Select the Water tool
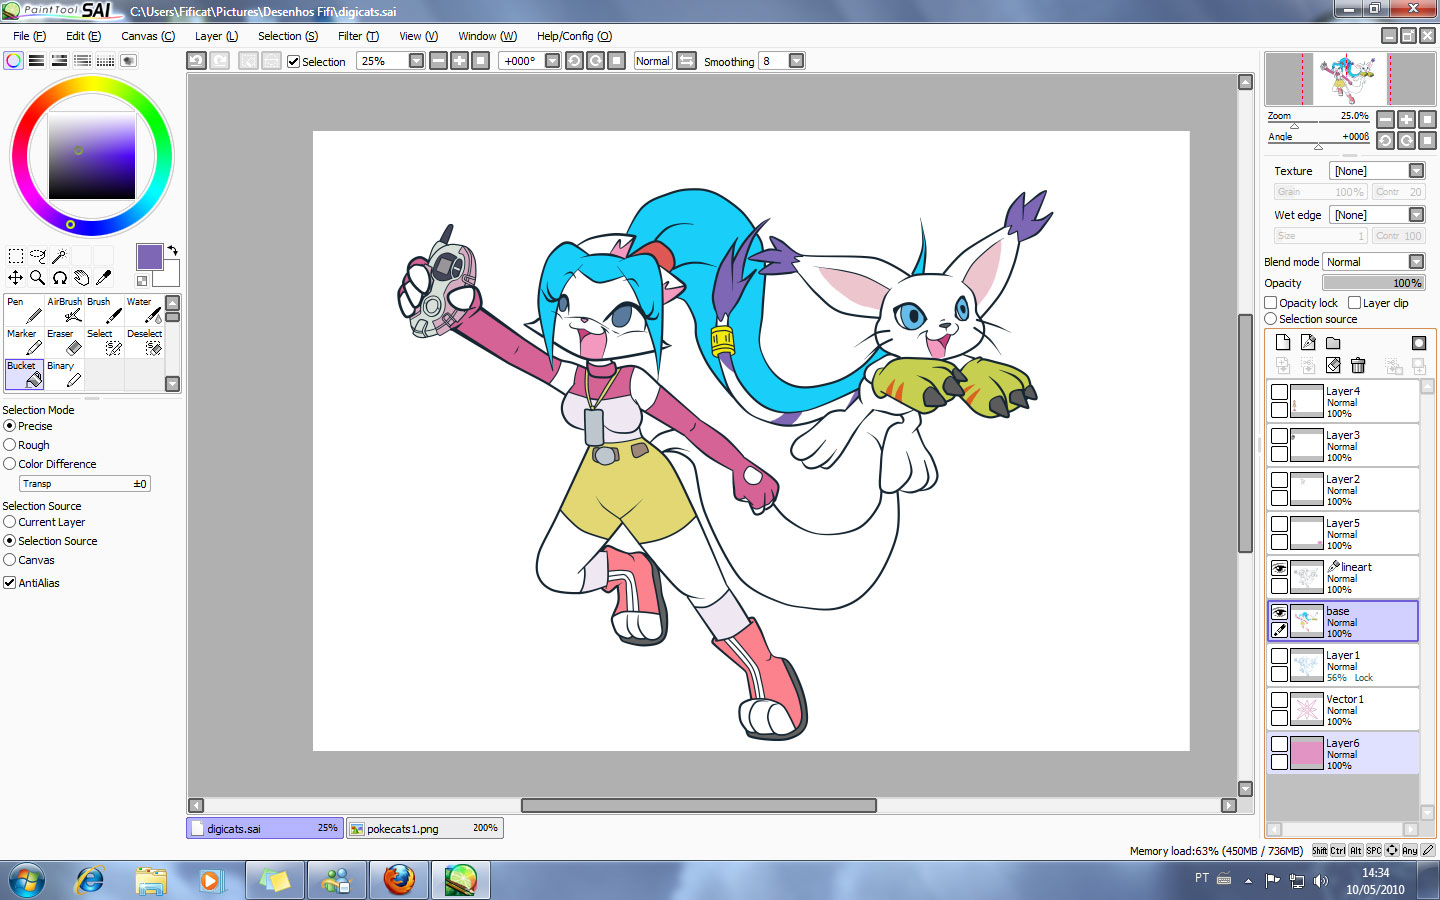 coord(144,310)
